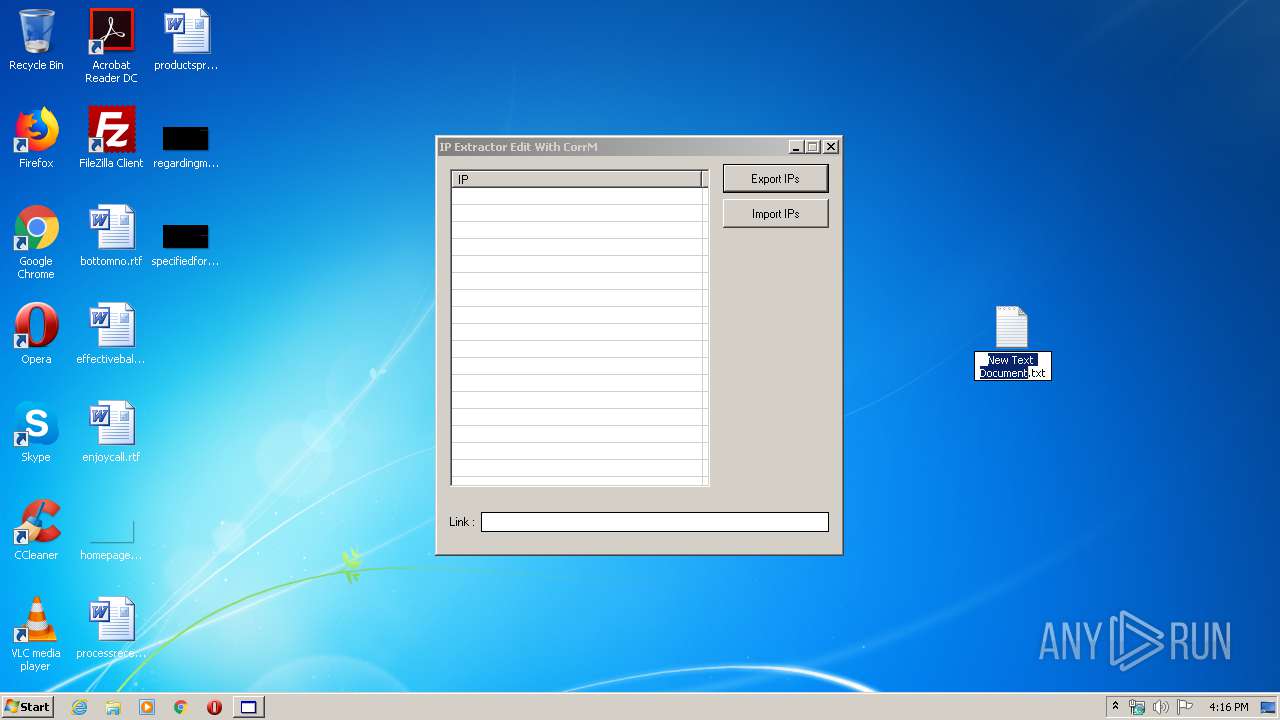Viewport: 1280px width, 720px height.
Task: Select the processrece... document icon
Action: (111, 628)
